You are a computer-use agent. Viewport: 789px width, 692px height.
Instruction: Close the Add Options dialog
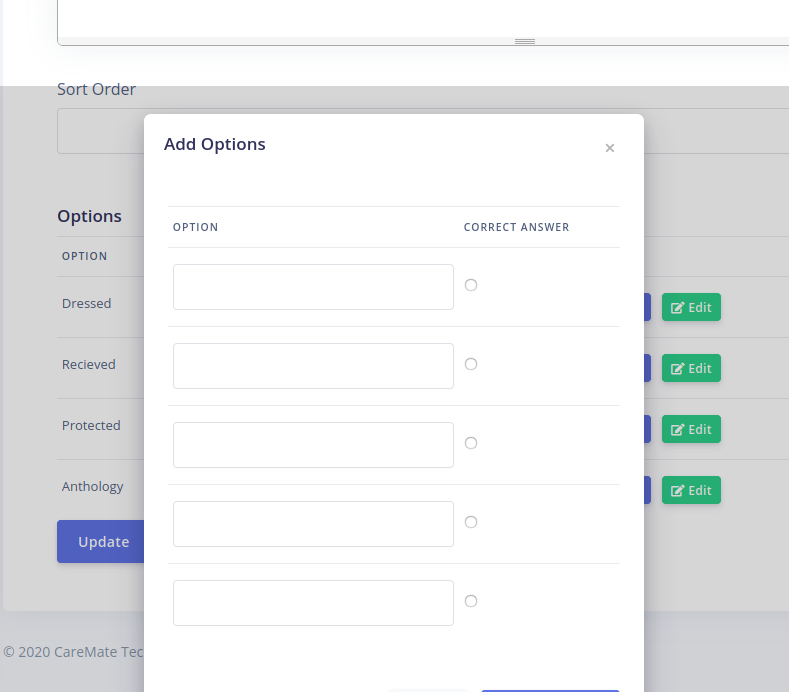click(x=609, y=148)
